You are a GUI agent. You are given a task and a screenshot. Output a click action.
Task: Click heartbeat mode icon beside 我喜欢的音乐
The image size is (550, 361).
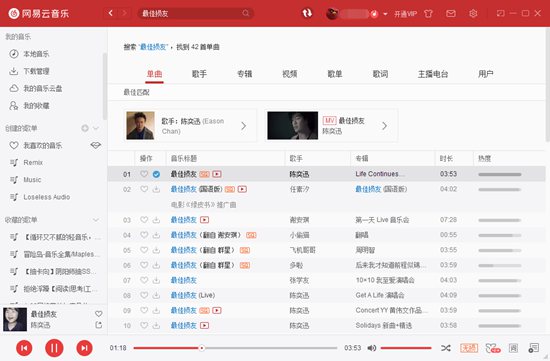[96, 145]
